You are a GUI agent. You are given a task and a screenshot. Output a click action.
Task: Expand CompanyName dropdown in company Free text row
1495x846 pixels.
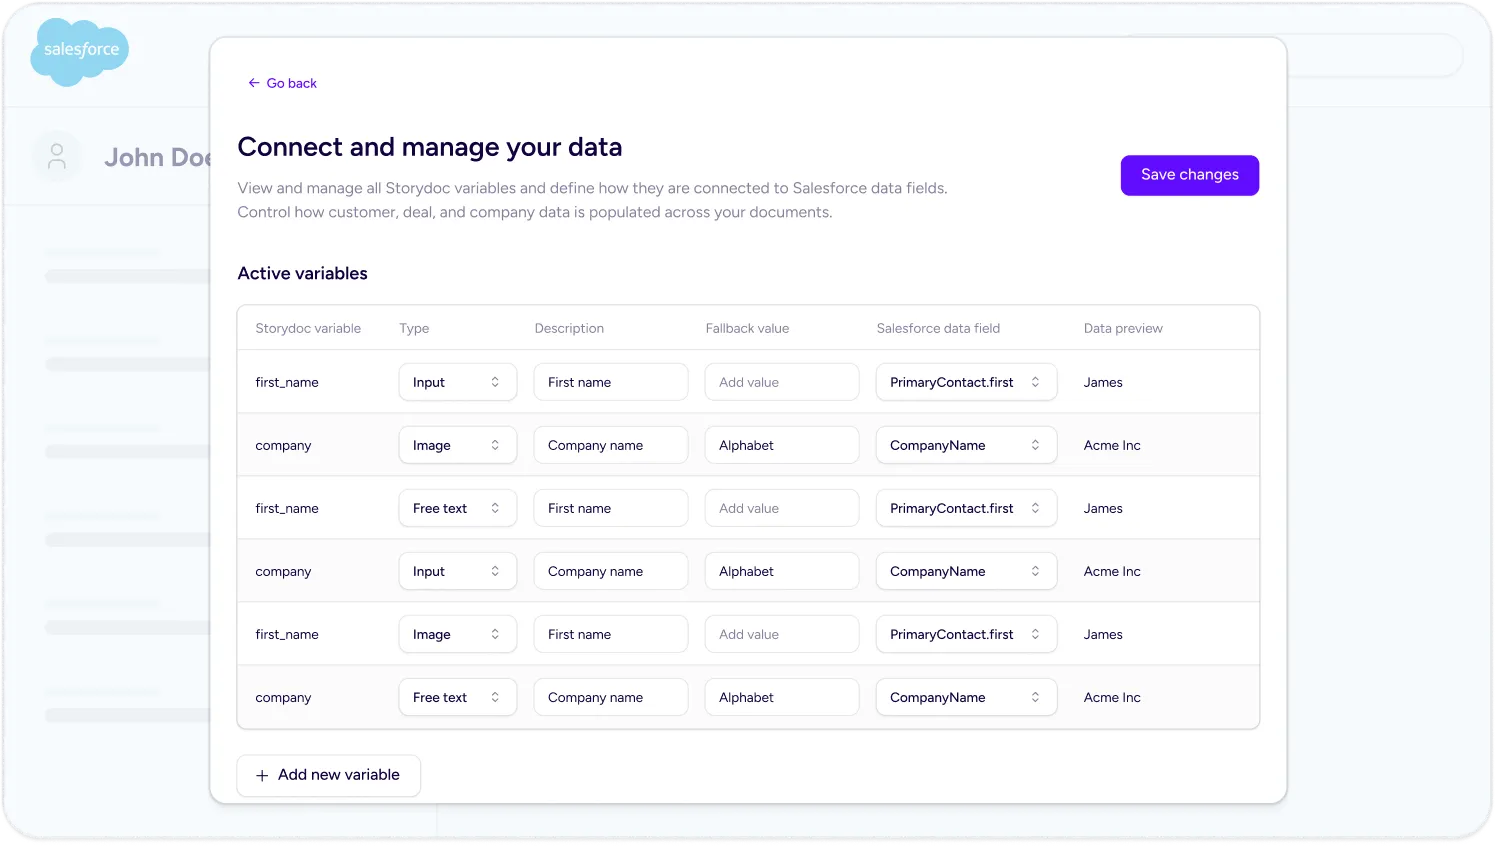click(x=966, y=697)
